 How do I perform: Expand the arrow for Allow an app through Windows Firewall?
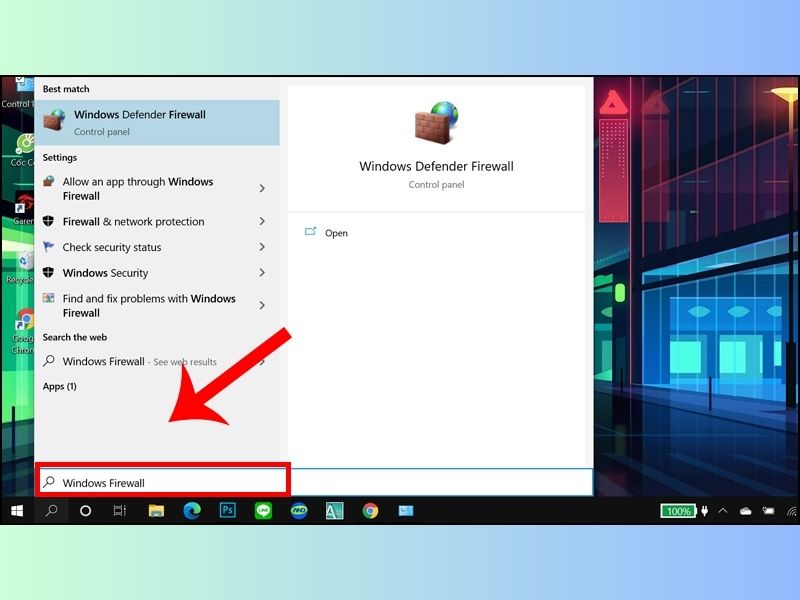click(x=262, y=189)
